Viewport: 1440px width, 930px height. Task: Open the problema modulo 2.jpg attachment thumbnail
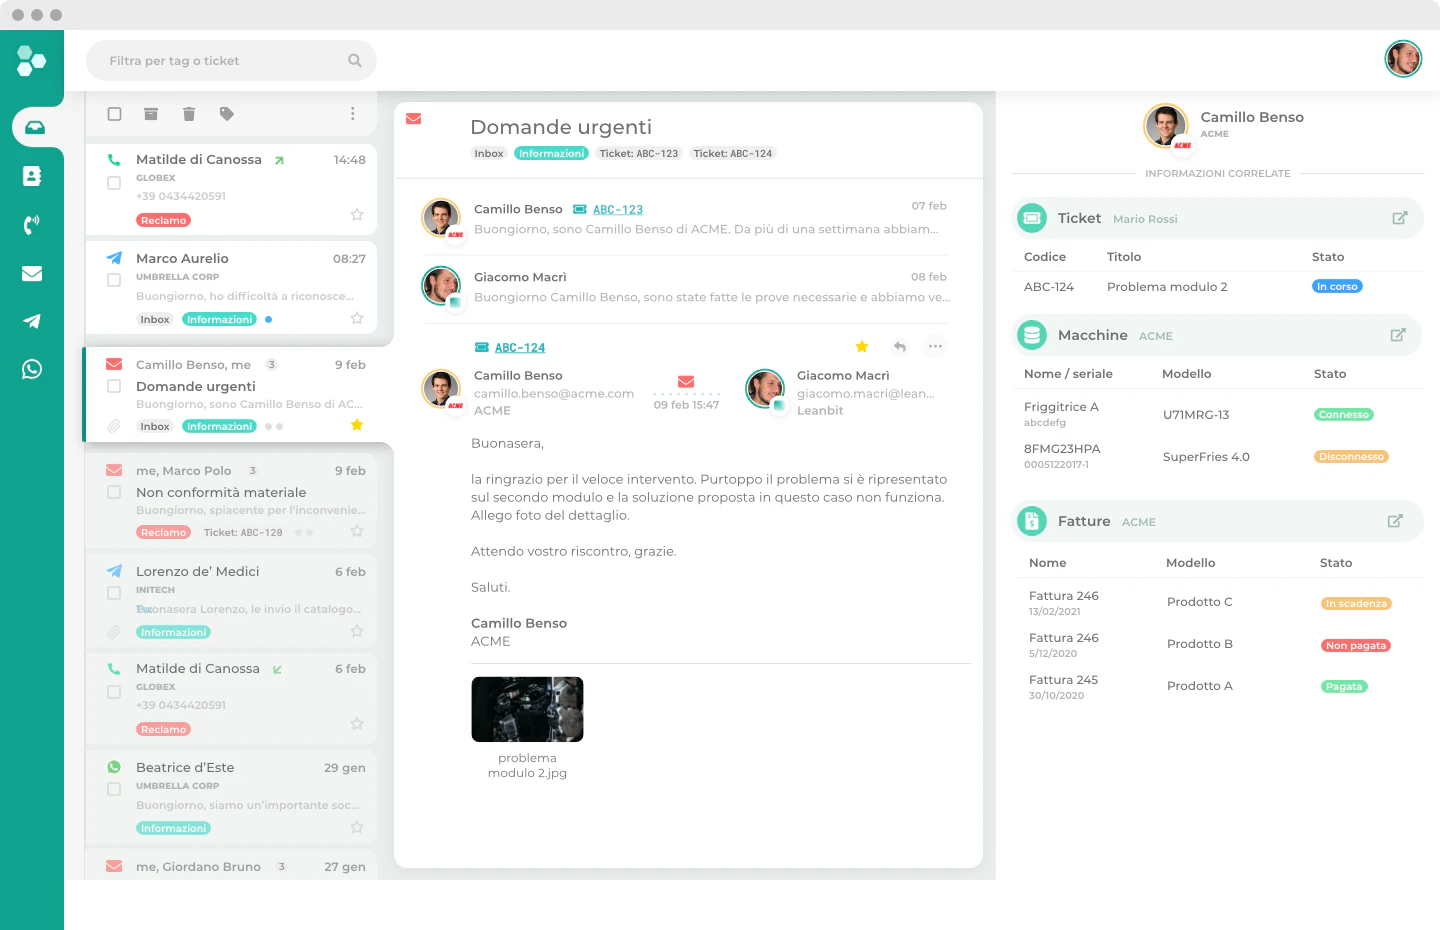[527, 709]
